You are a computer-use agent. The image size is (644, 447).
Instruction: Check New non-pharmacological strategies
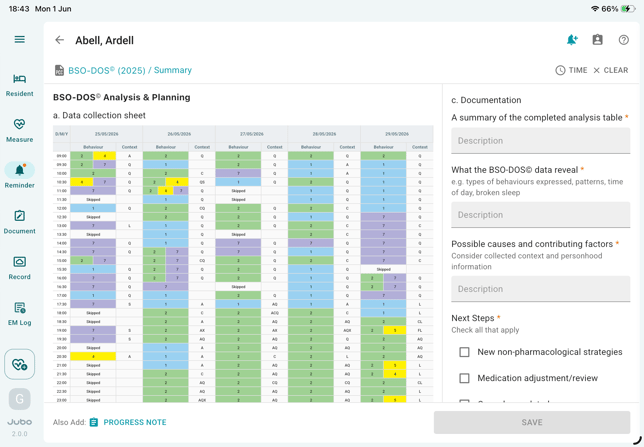[x=464, y=352]
